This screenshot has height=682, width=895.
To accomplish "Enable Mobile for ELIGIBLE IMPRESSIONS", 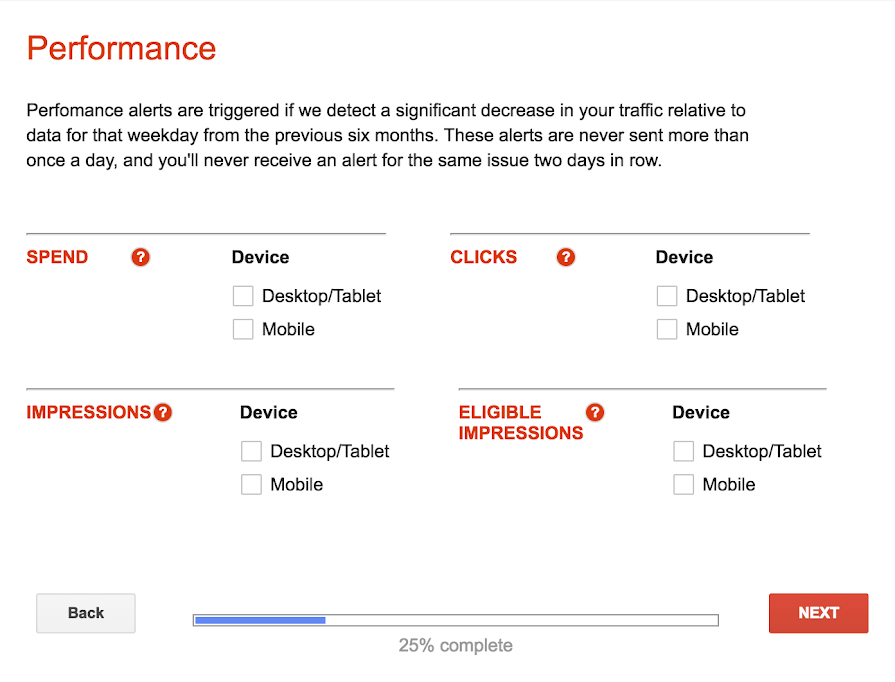I will click(x=684, y=484).
